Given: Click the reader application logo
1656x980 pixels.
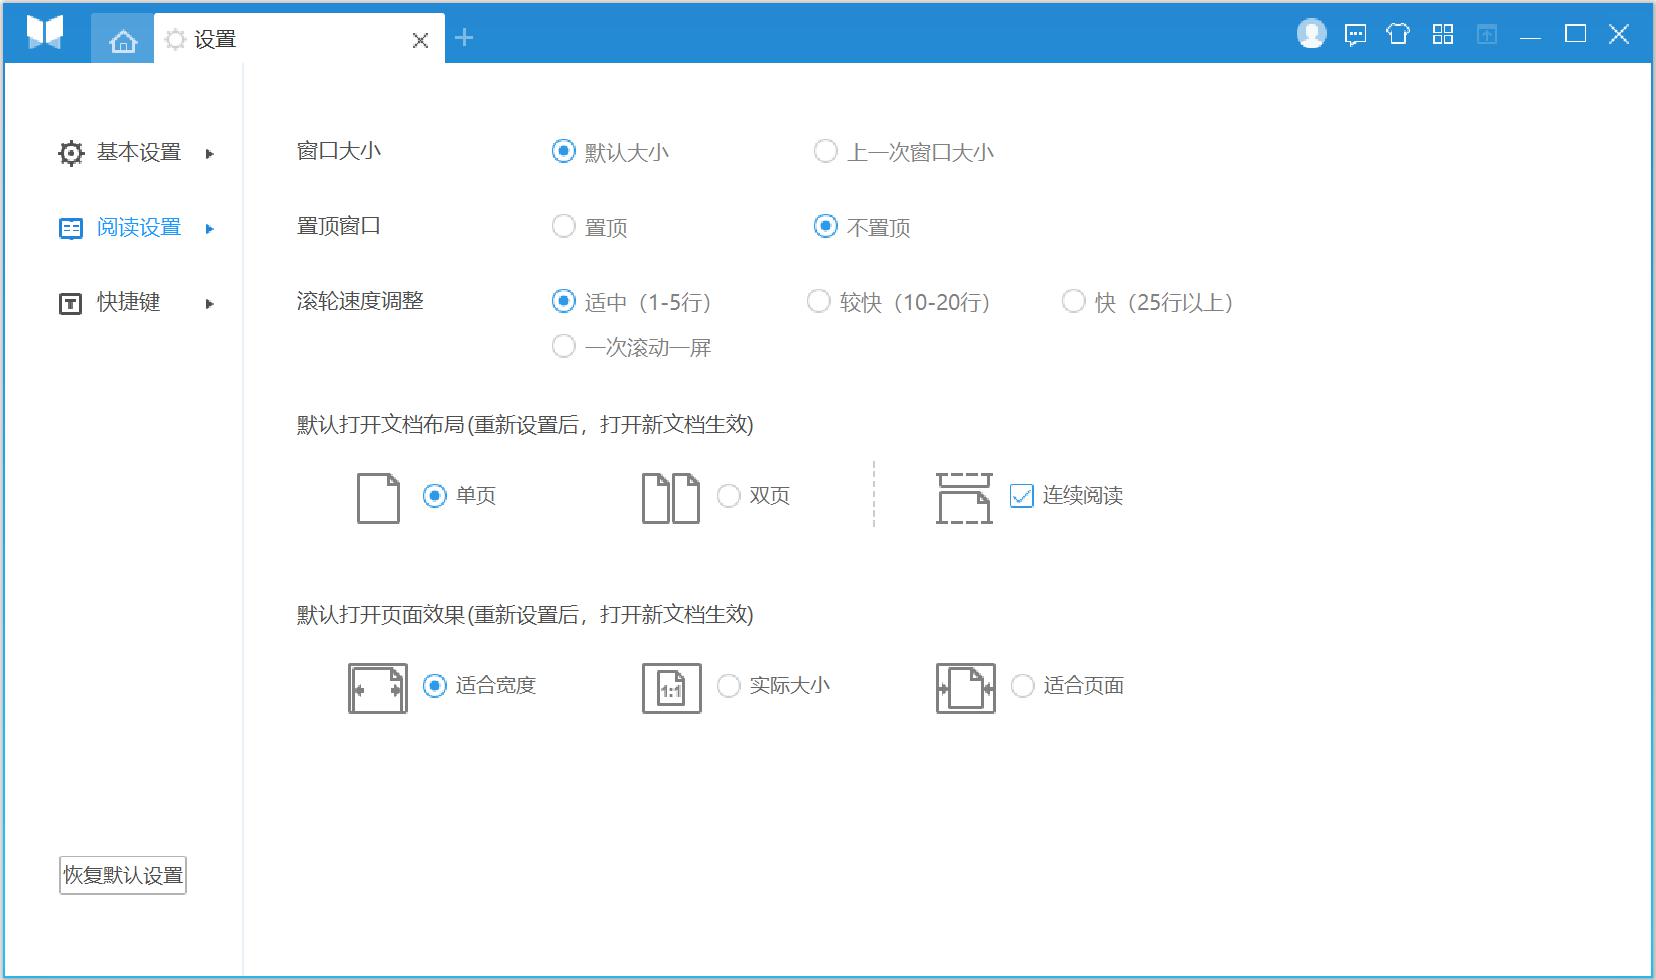Looking at the screenshot, I should click(42, 33).
